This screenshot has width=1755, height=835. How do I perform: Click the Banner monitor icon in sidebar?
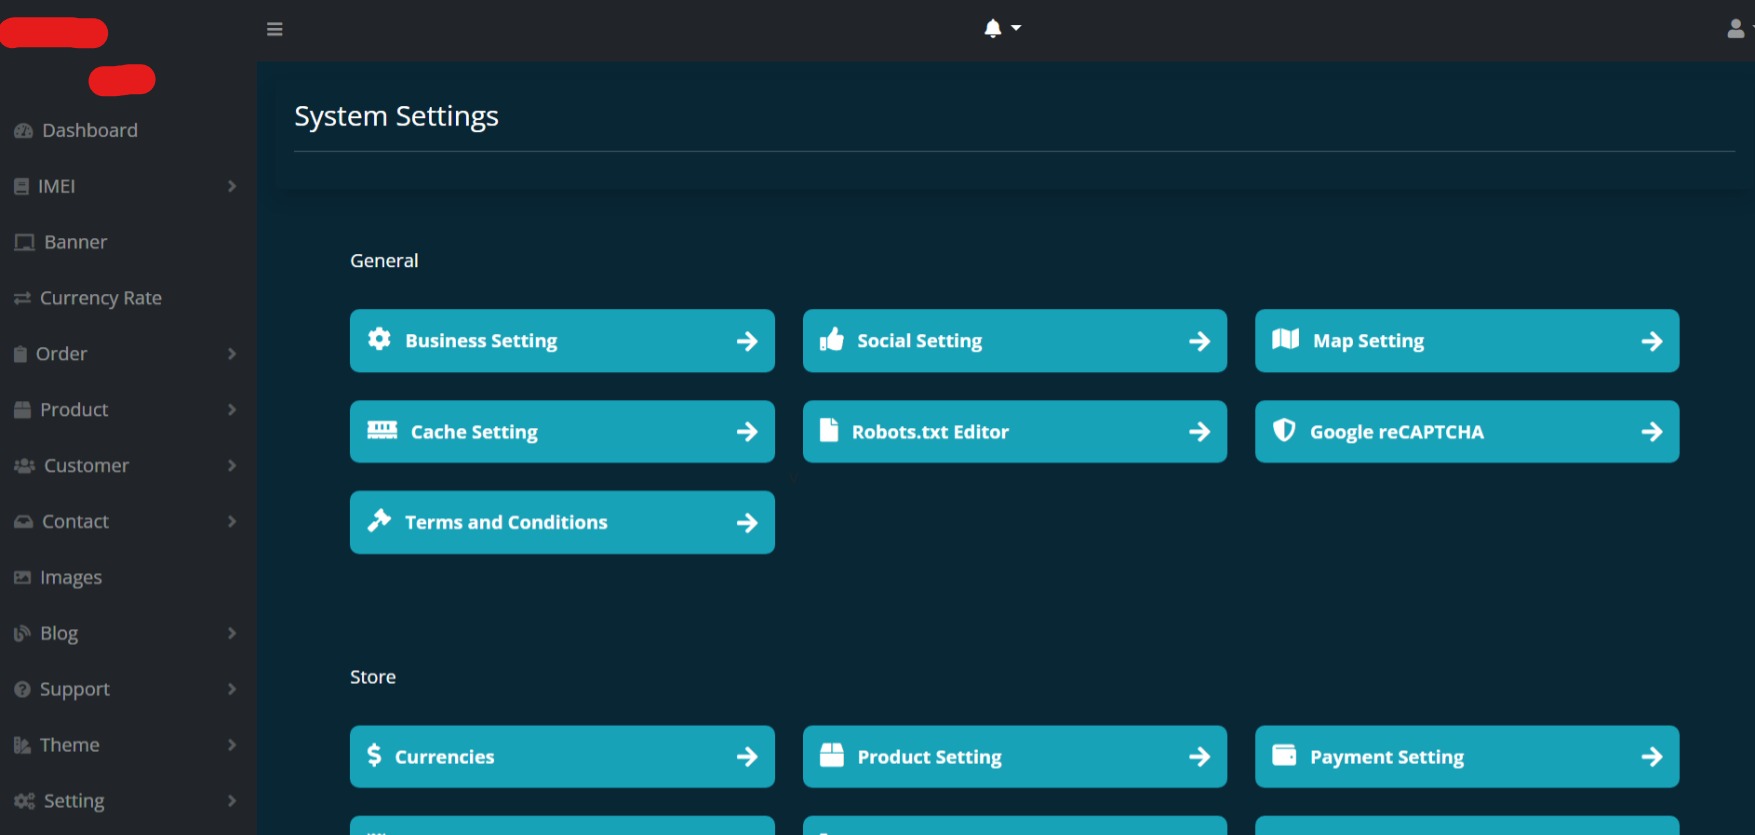pos(25,242)
